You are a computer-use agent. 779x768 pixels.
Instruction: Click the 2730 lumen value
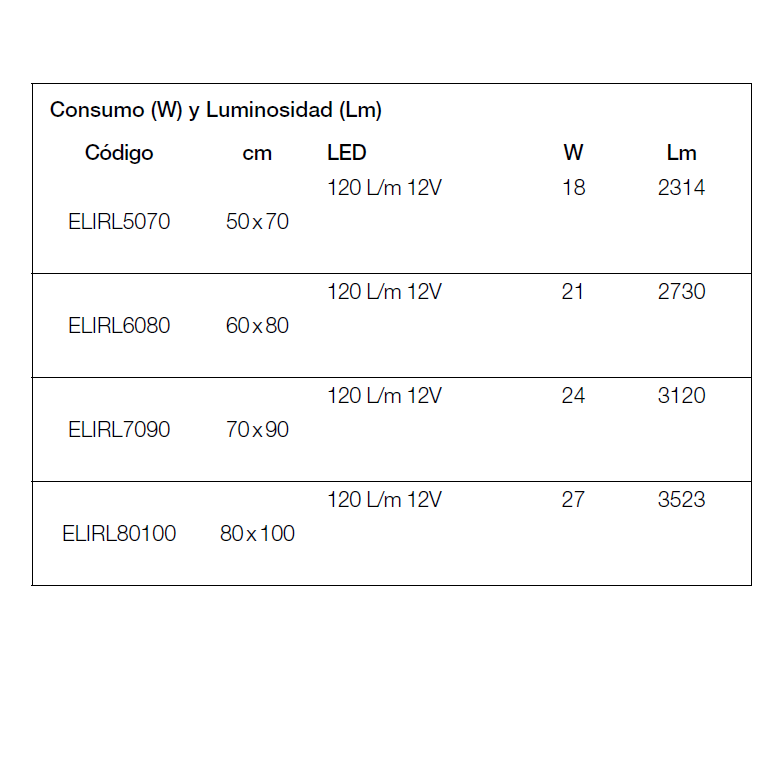point(681,292)
